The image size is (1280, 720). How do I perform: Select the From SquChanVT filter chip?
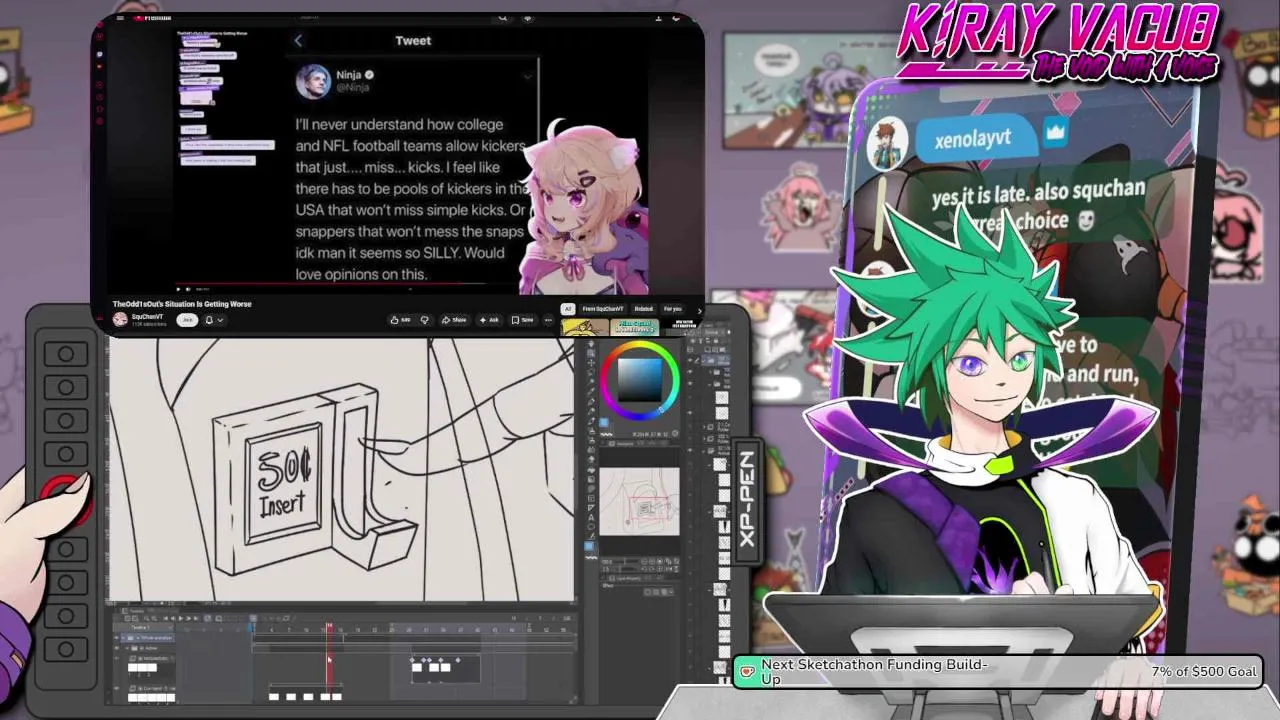(603, 309)
